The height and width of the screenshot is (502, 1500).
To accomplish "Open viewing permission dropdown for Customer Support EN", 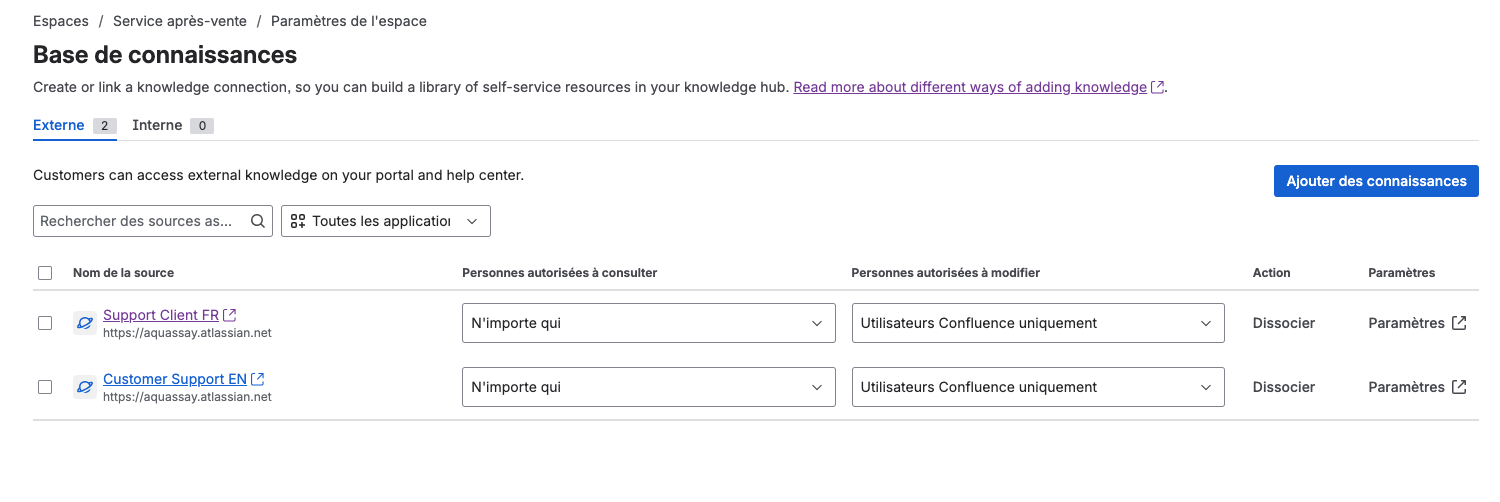I will coord(648,387).
